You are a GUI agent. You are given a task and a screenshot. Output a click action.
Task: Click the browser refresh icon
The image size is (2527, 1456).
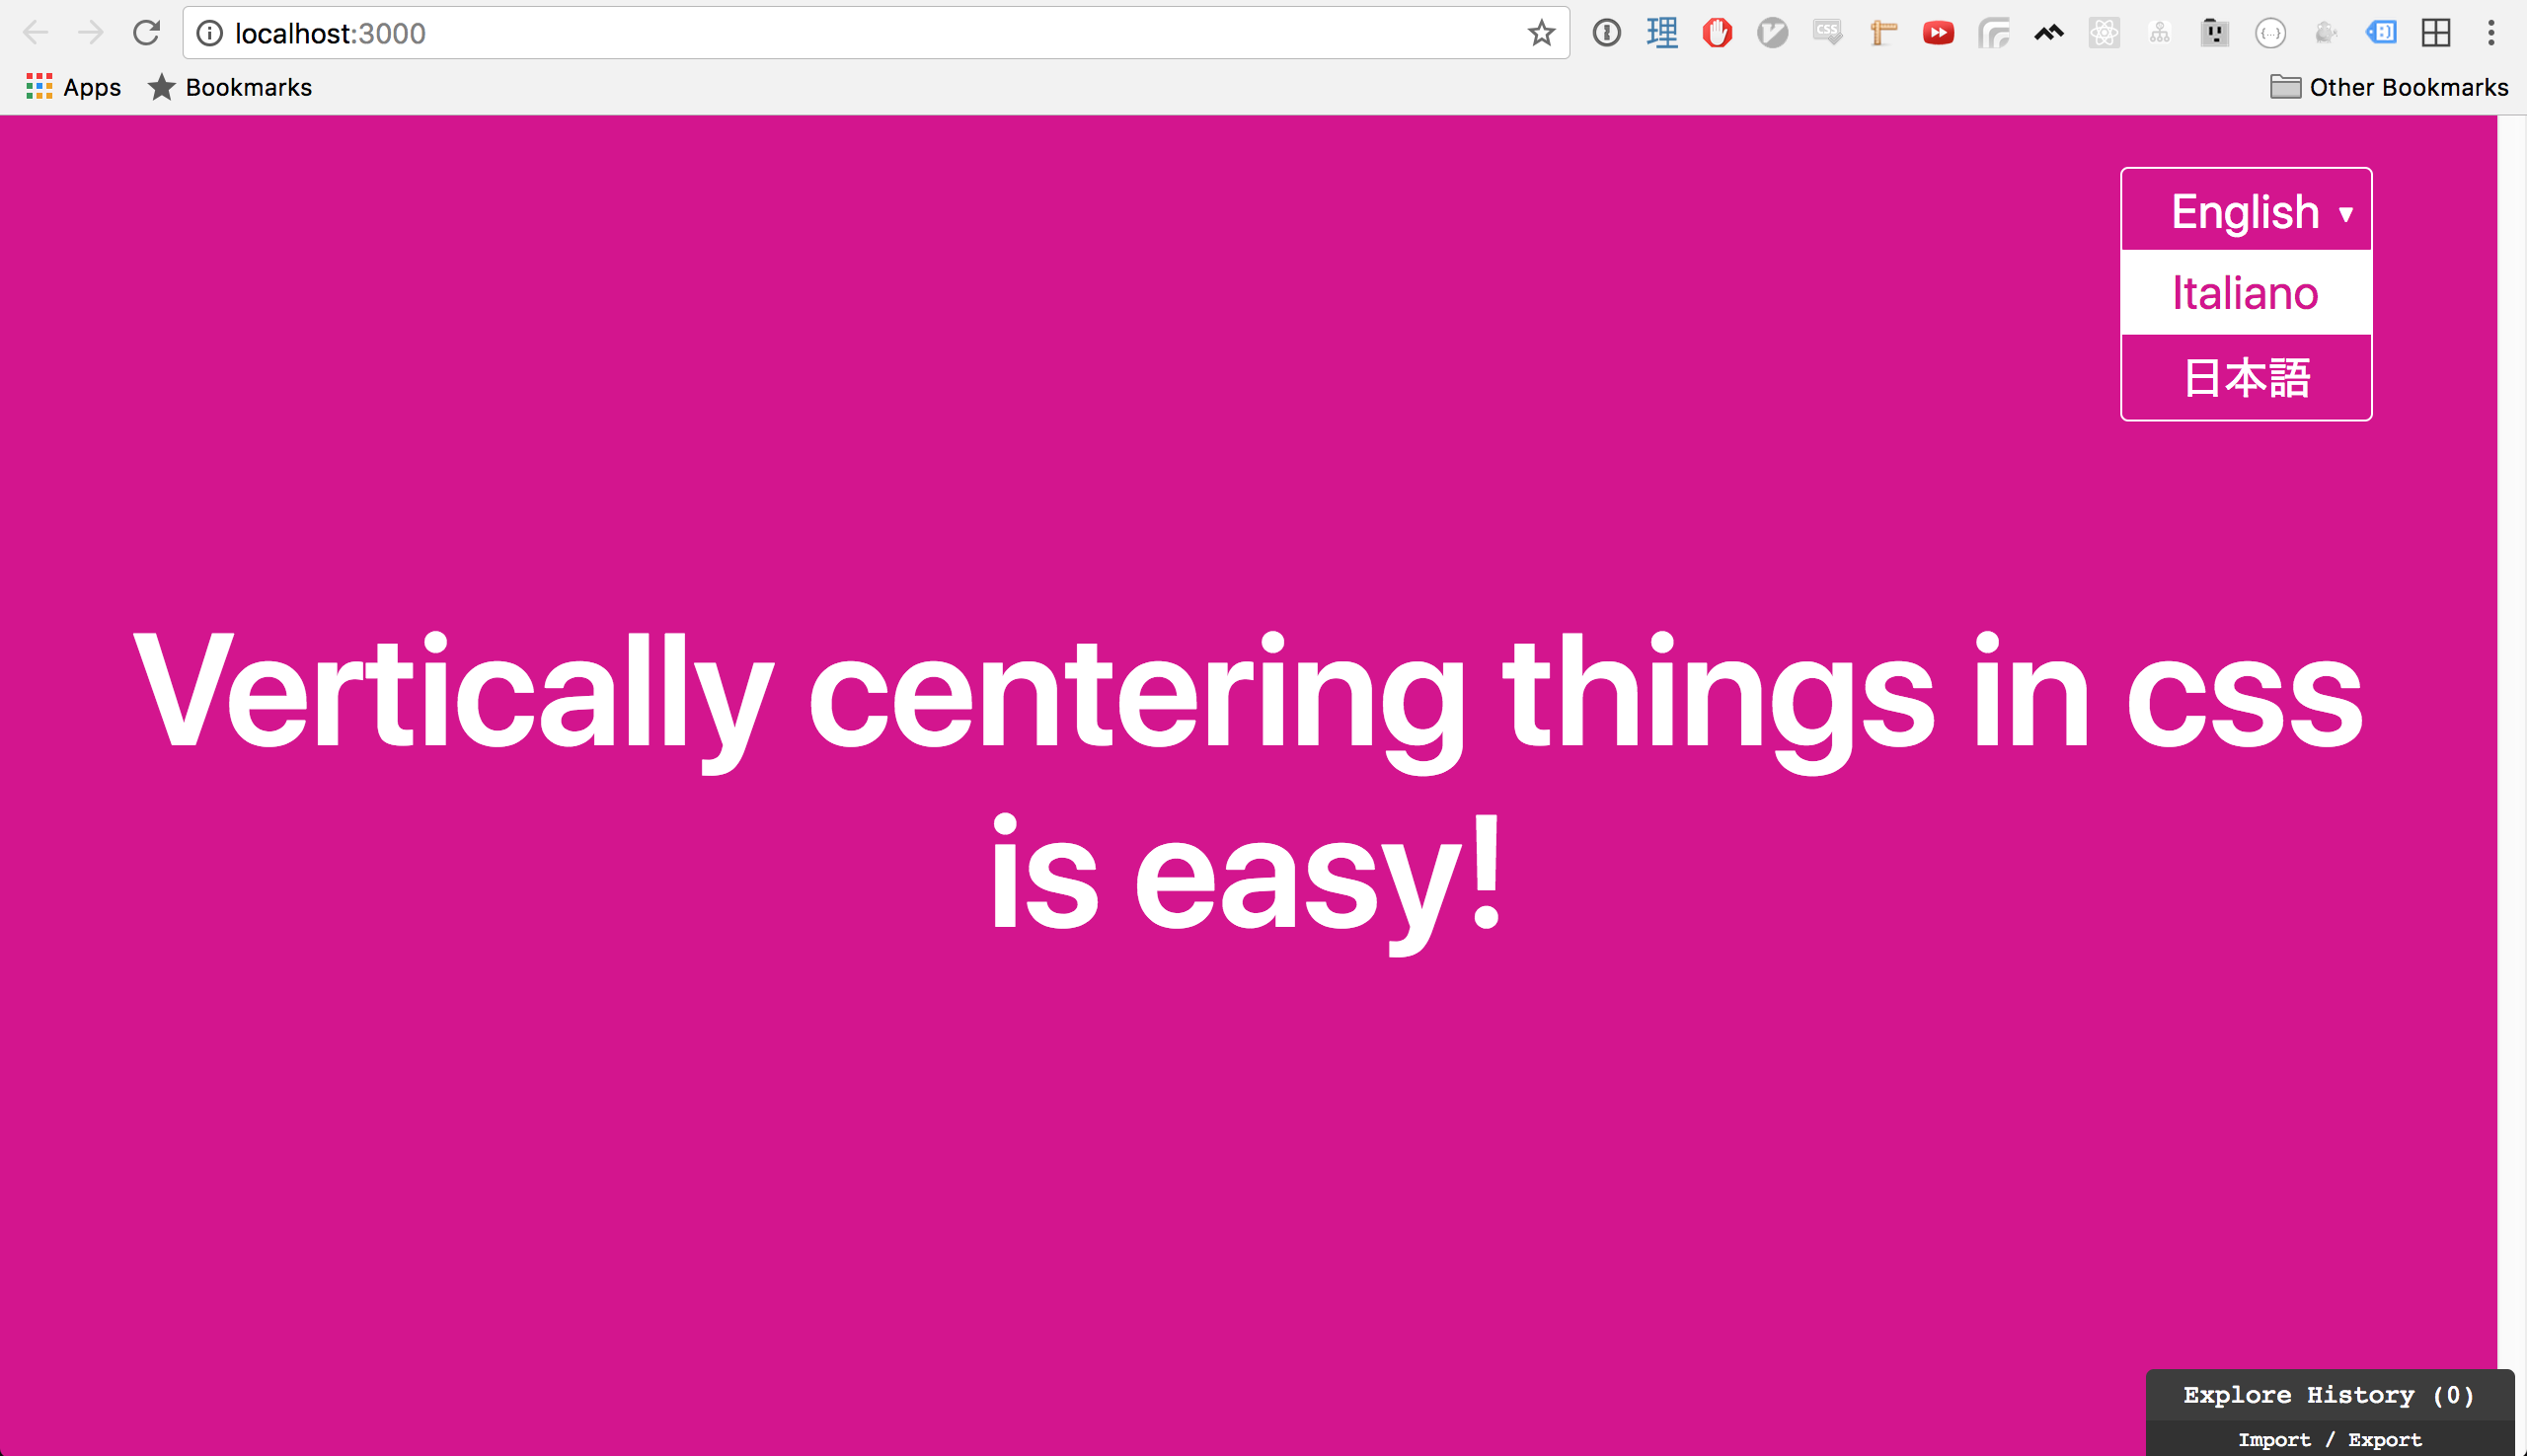click(x=147, y=30)
